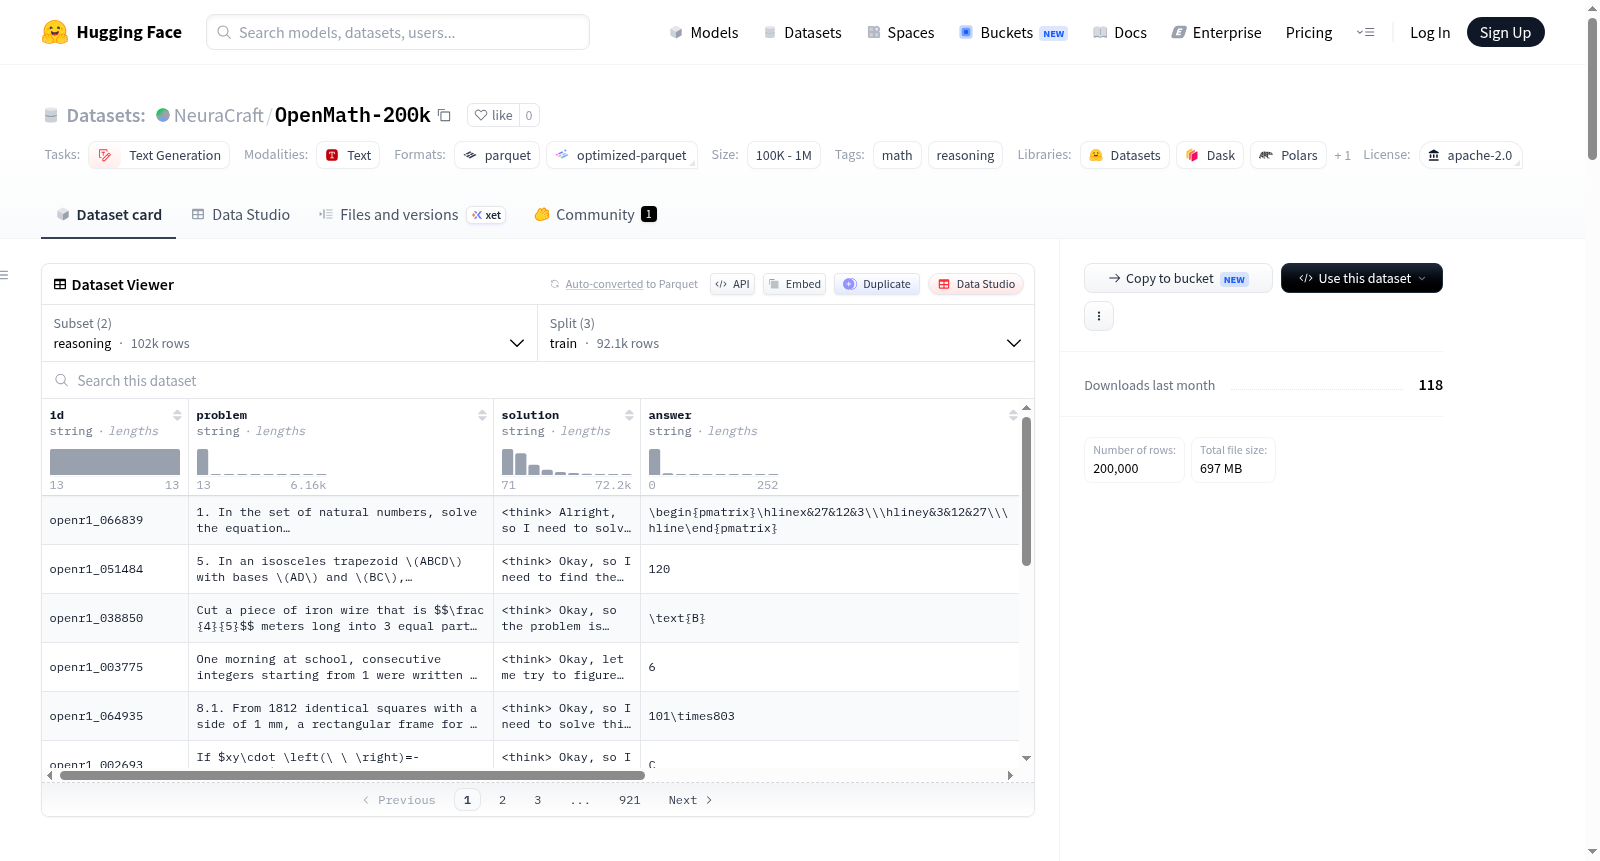This screenshot has width=1600, height=861.
Task: Click the reasoning tag
Action: pos(965,155)
